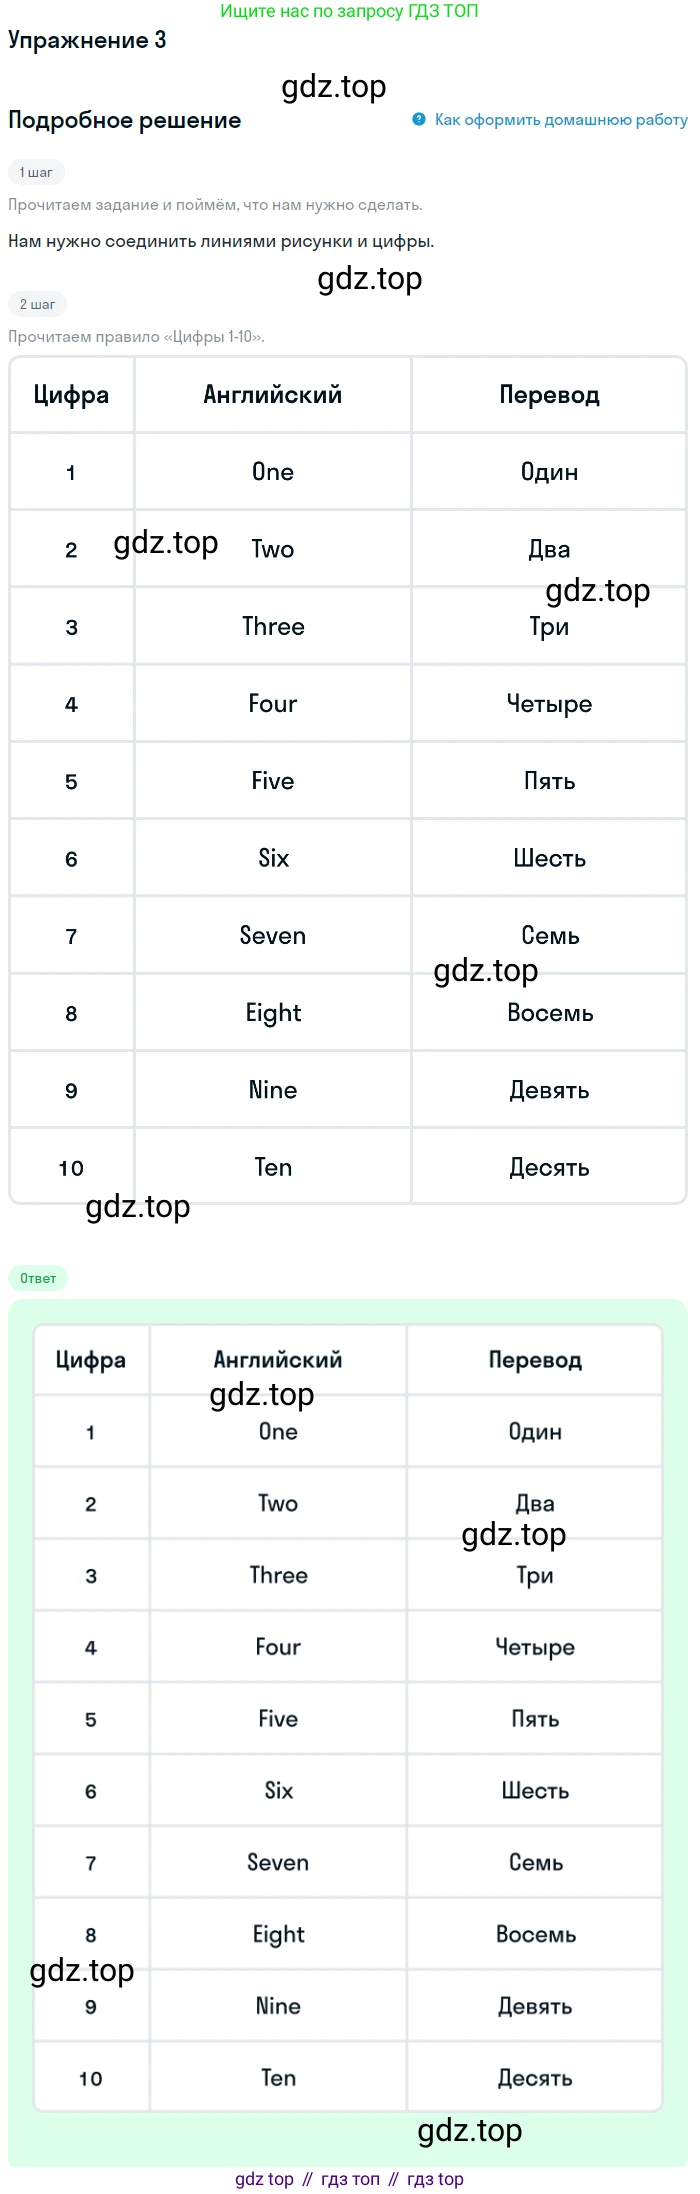
Task: Click the "Подробное решение" heading
Action: [124, 120]
